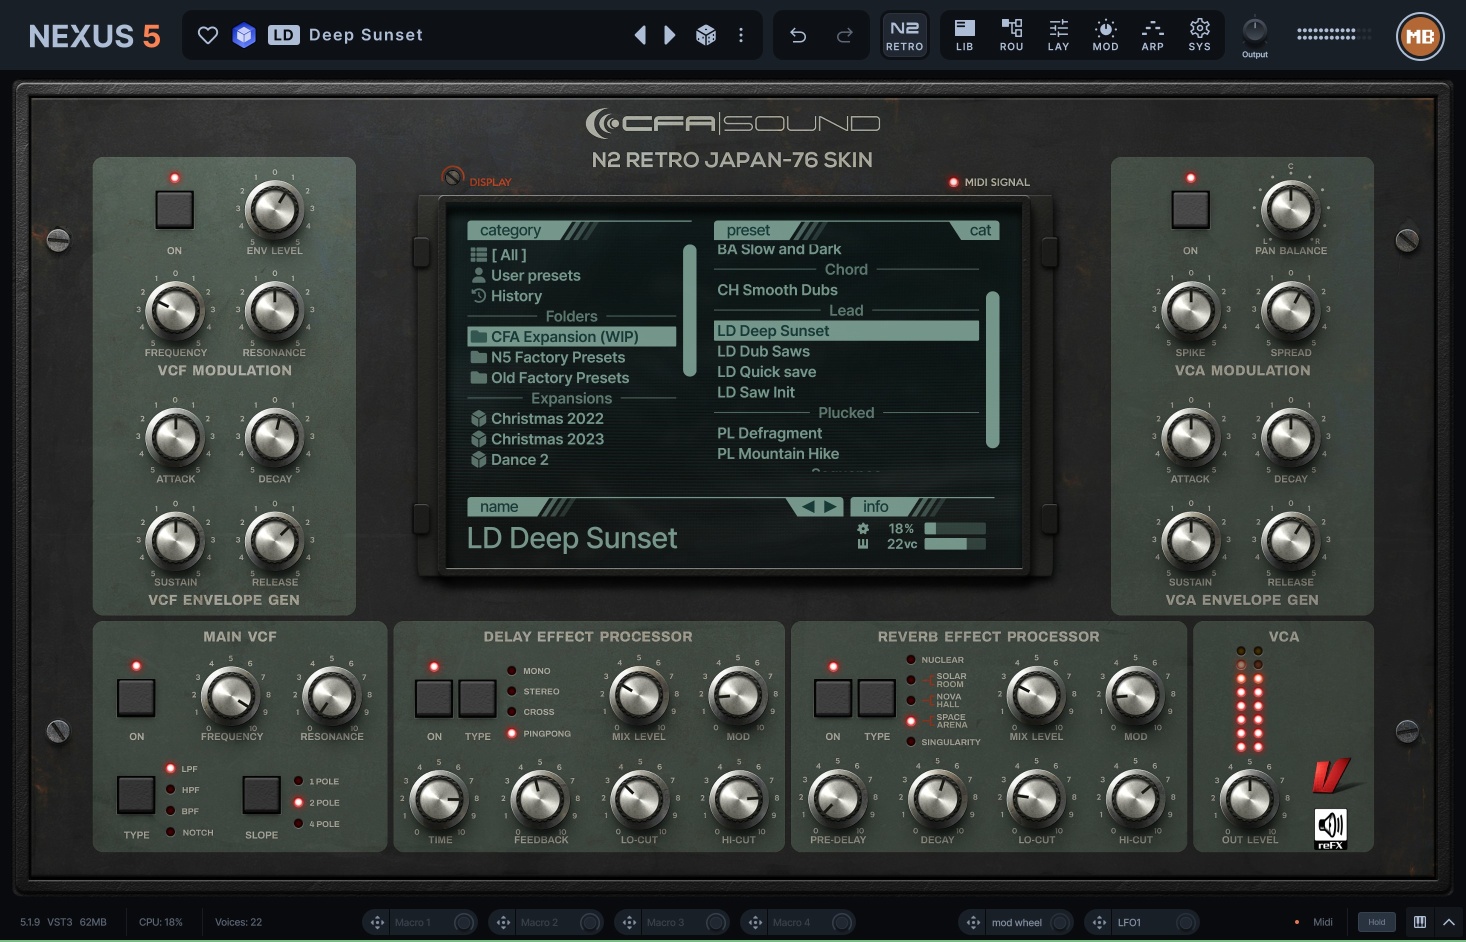Load previous preset with left arrow
This screenshot has height=942, width=1466.
coord(640,35)
